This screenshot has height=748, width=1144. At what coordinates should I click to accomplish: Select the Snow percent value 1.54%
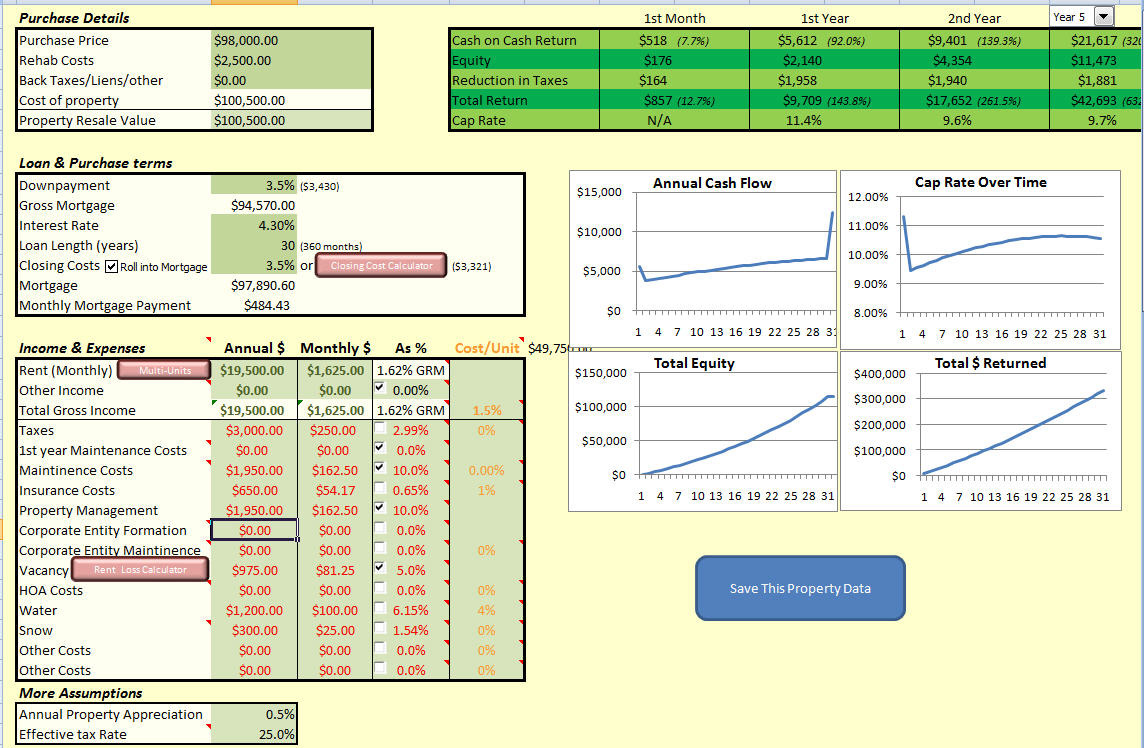tap(411, 631)
